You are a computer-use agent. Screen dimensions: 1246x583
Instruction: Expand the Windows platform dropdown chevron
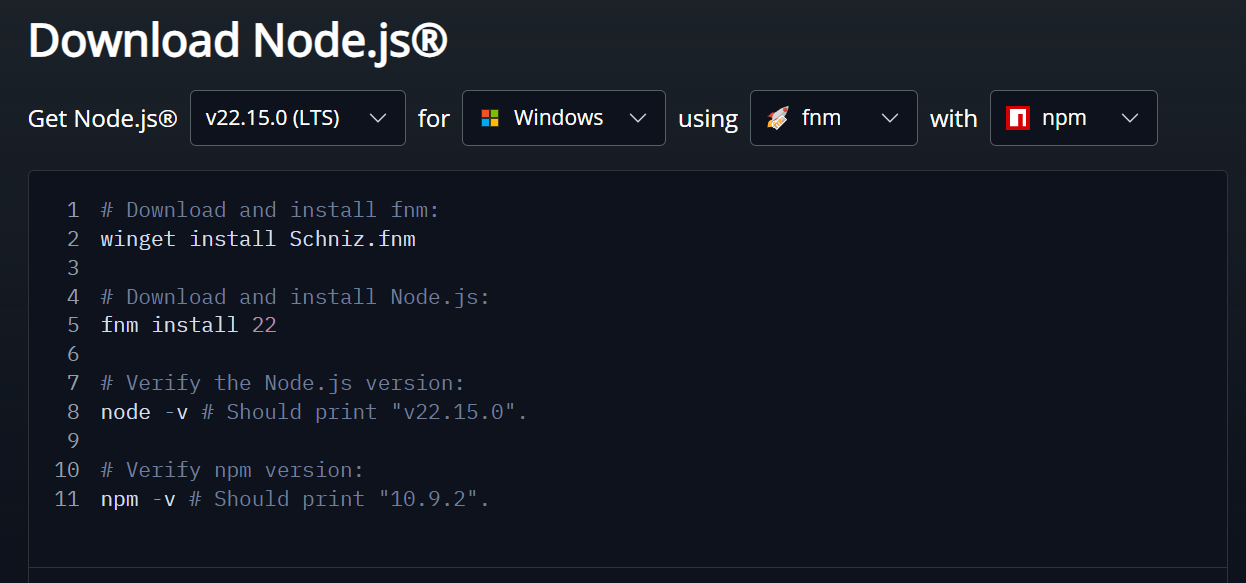pos(638,118)
